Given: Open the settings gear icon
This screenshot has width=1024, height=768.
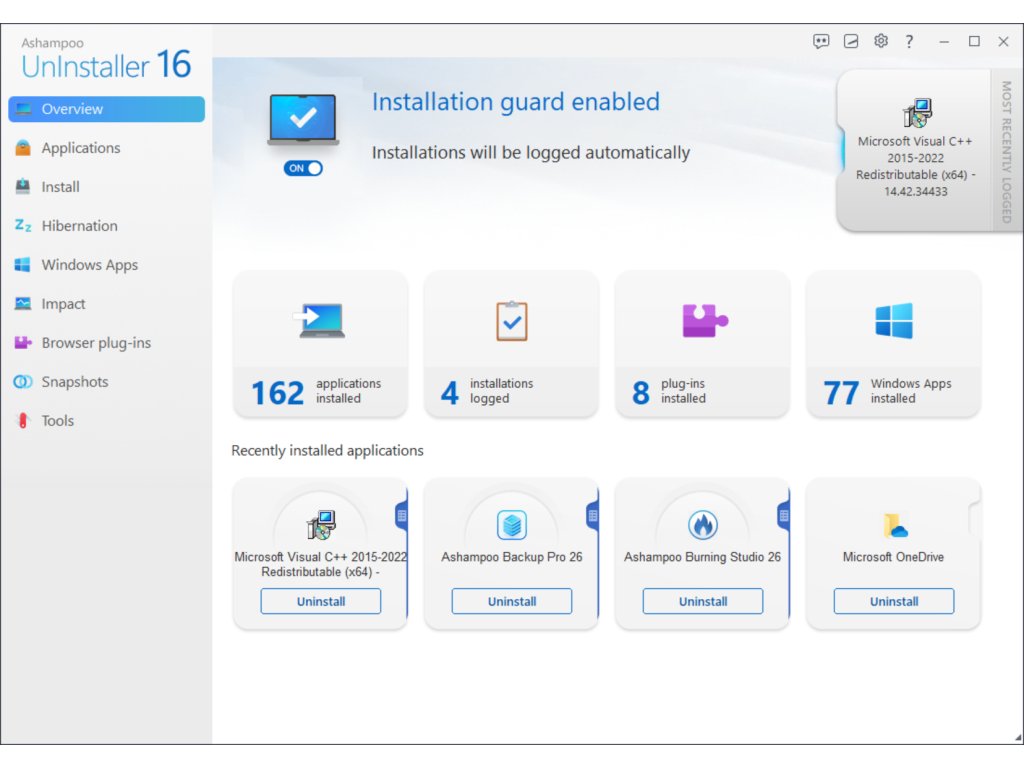Looking at the screenshot, I should coord(880,41).
